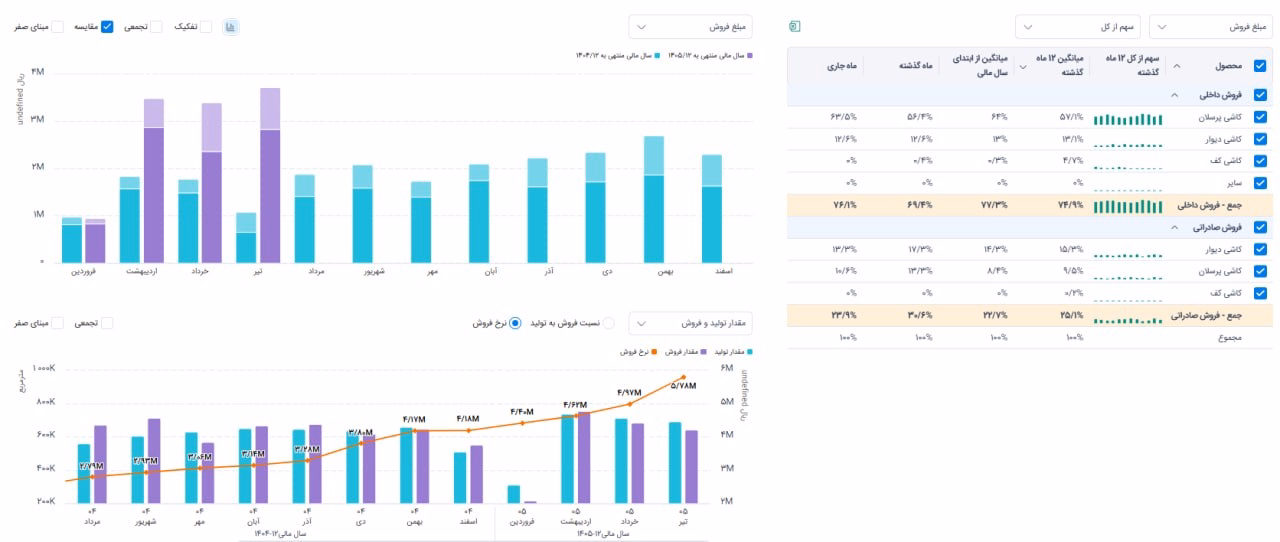Uncheck the سایر row checkbox
This screenshot has height=542, width=1280.
[x=1259, y=183]
